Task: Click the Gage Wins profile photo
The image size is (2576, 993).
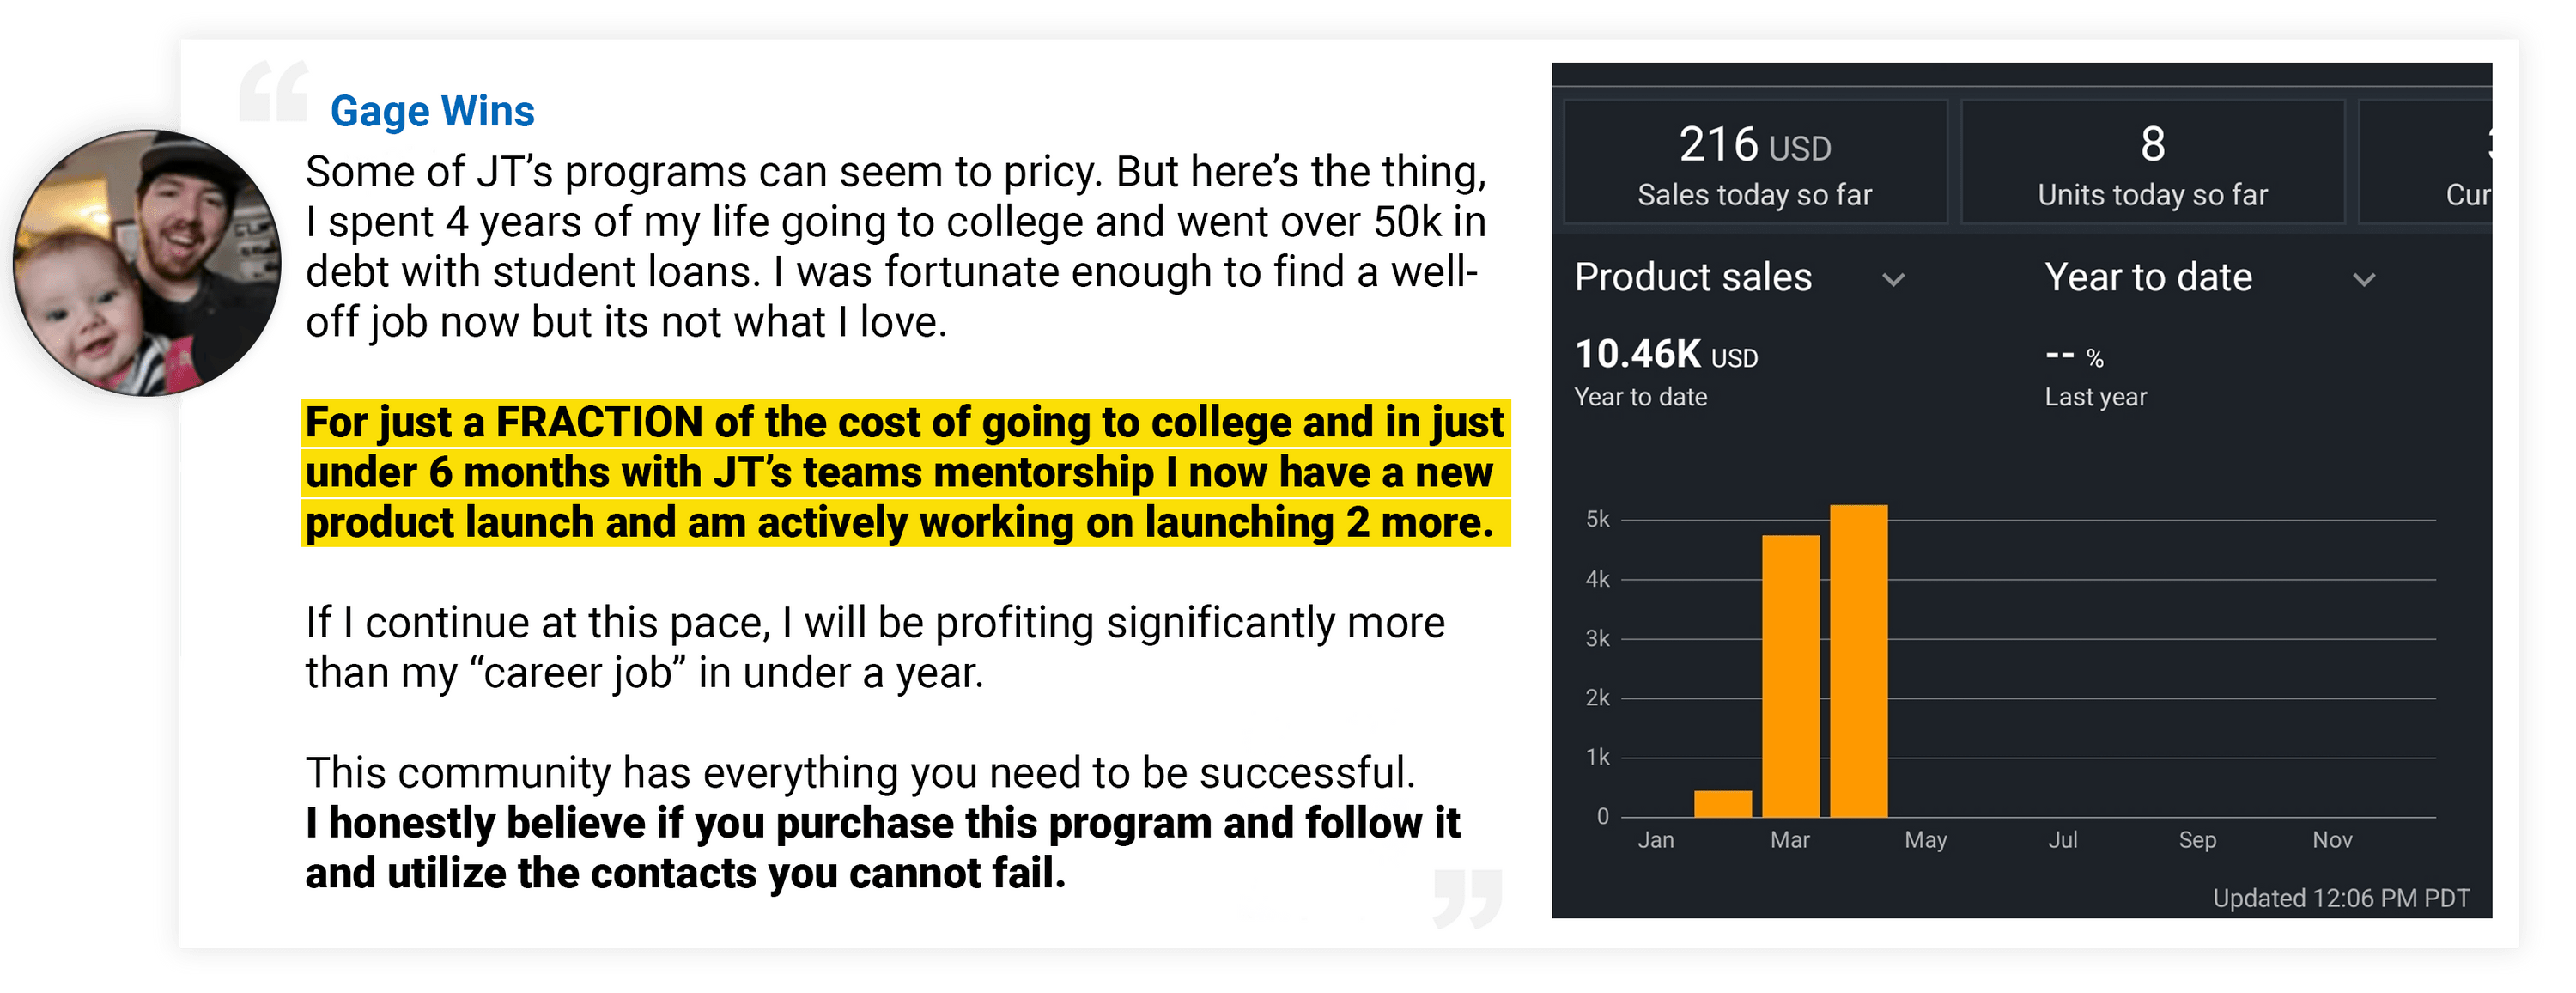Action: [x=145, y=262]
